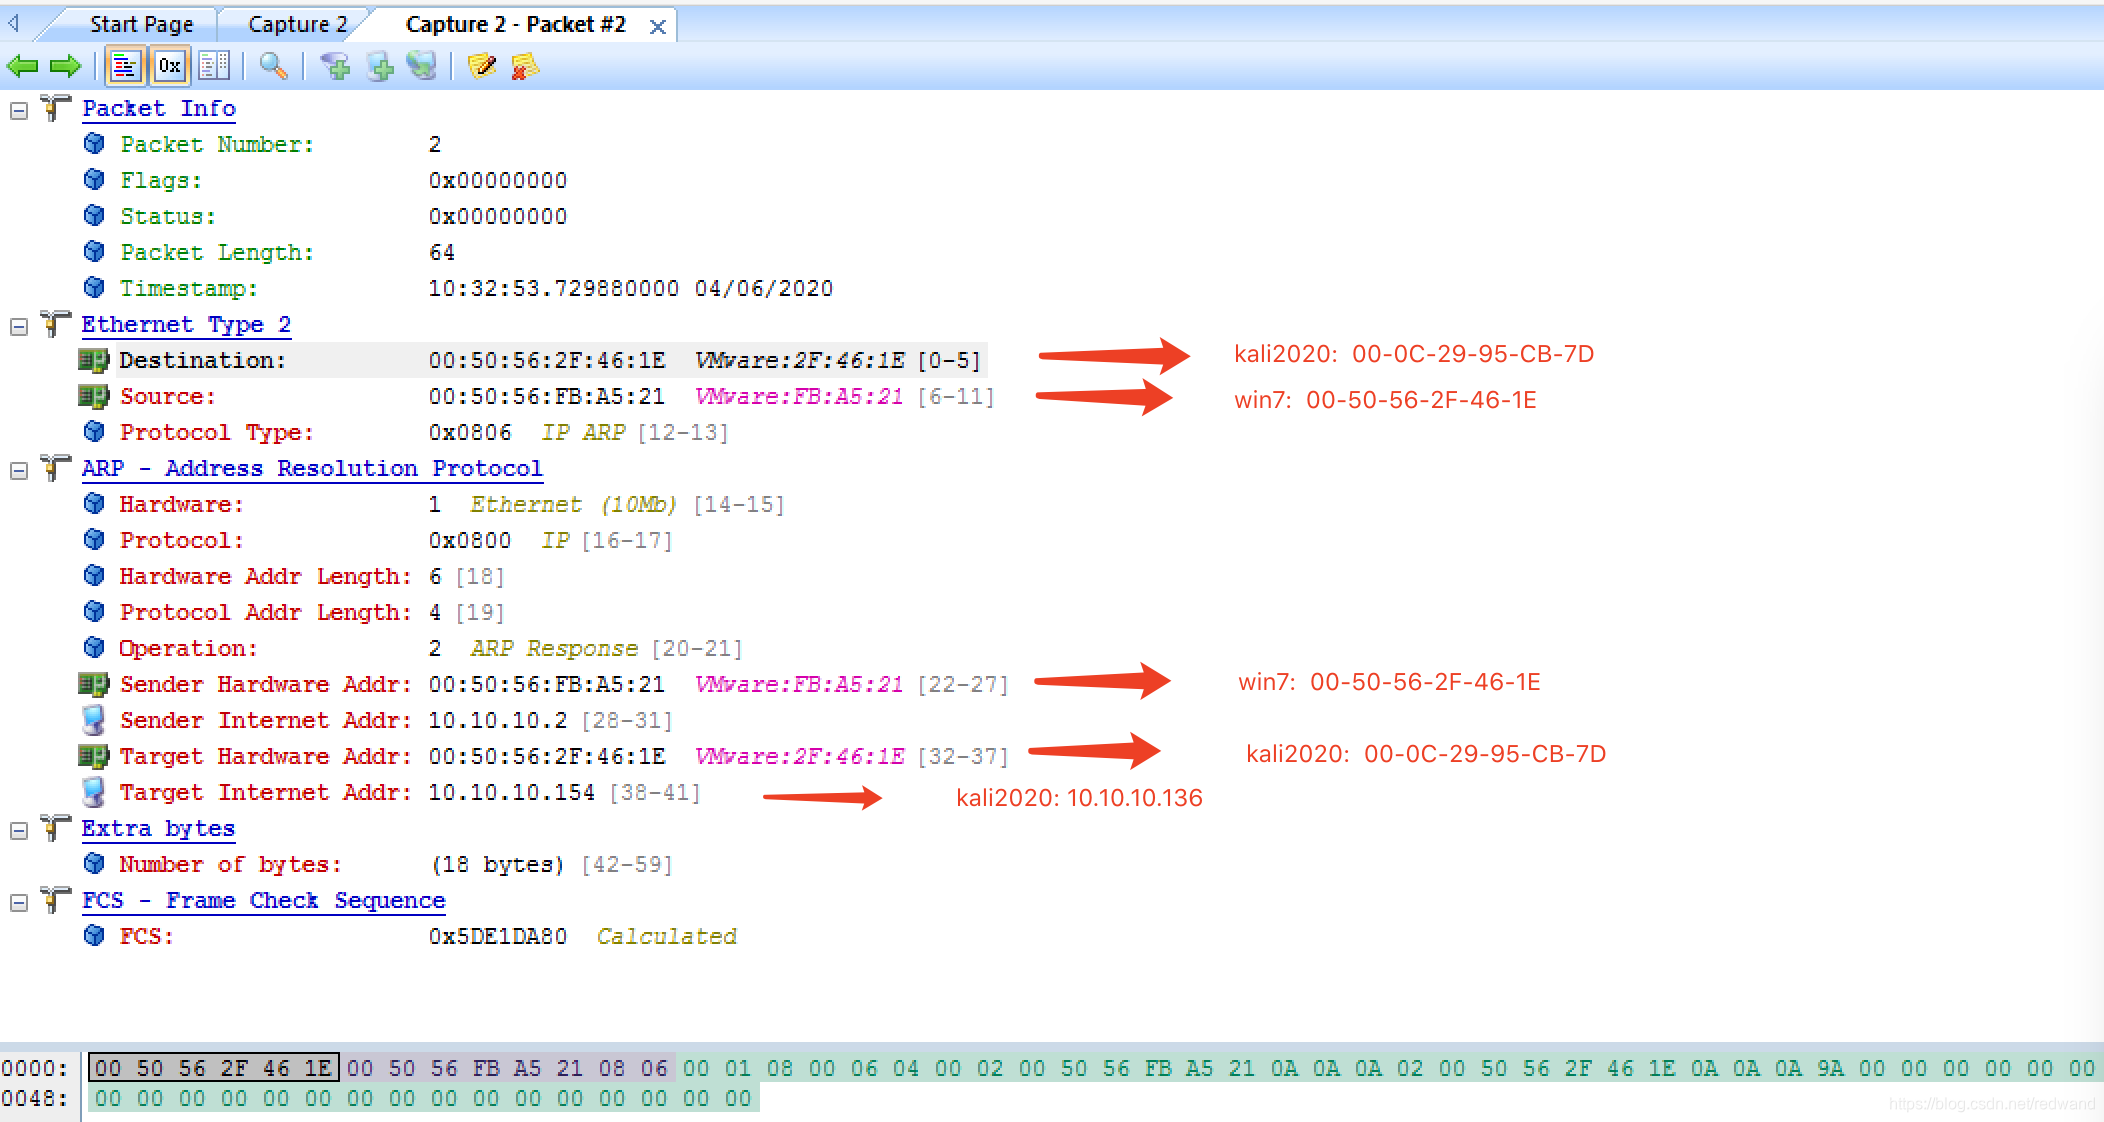The image size is (2104, 1122).
Task: Click the Sender Internet Addr computer icon
Action: tap(93, 720)
